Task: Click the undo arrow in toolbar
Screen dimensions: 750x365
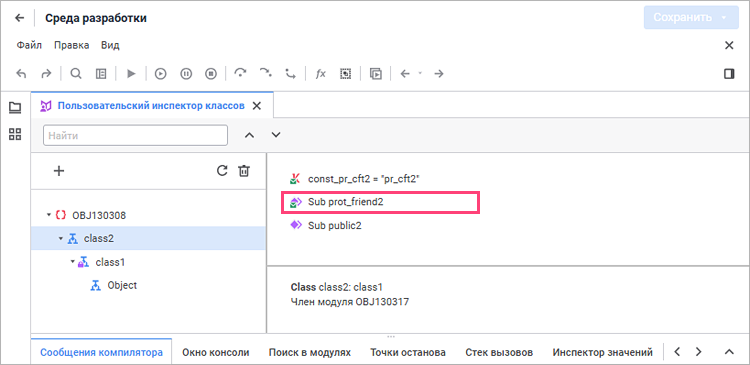Action: coord(21,74)
